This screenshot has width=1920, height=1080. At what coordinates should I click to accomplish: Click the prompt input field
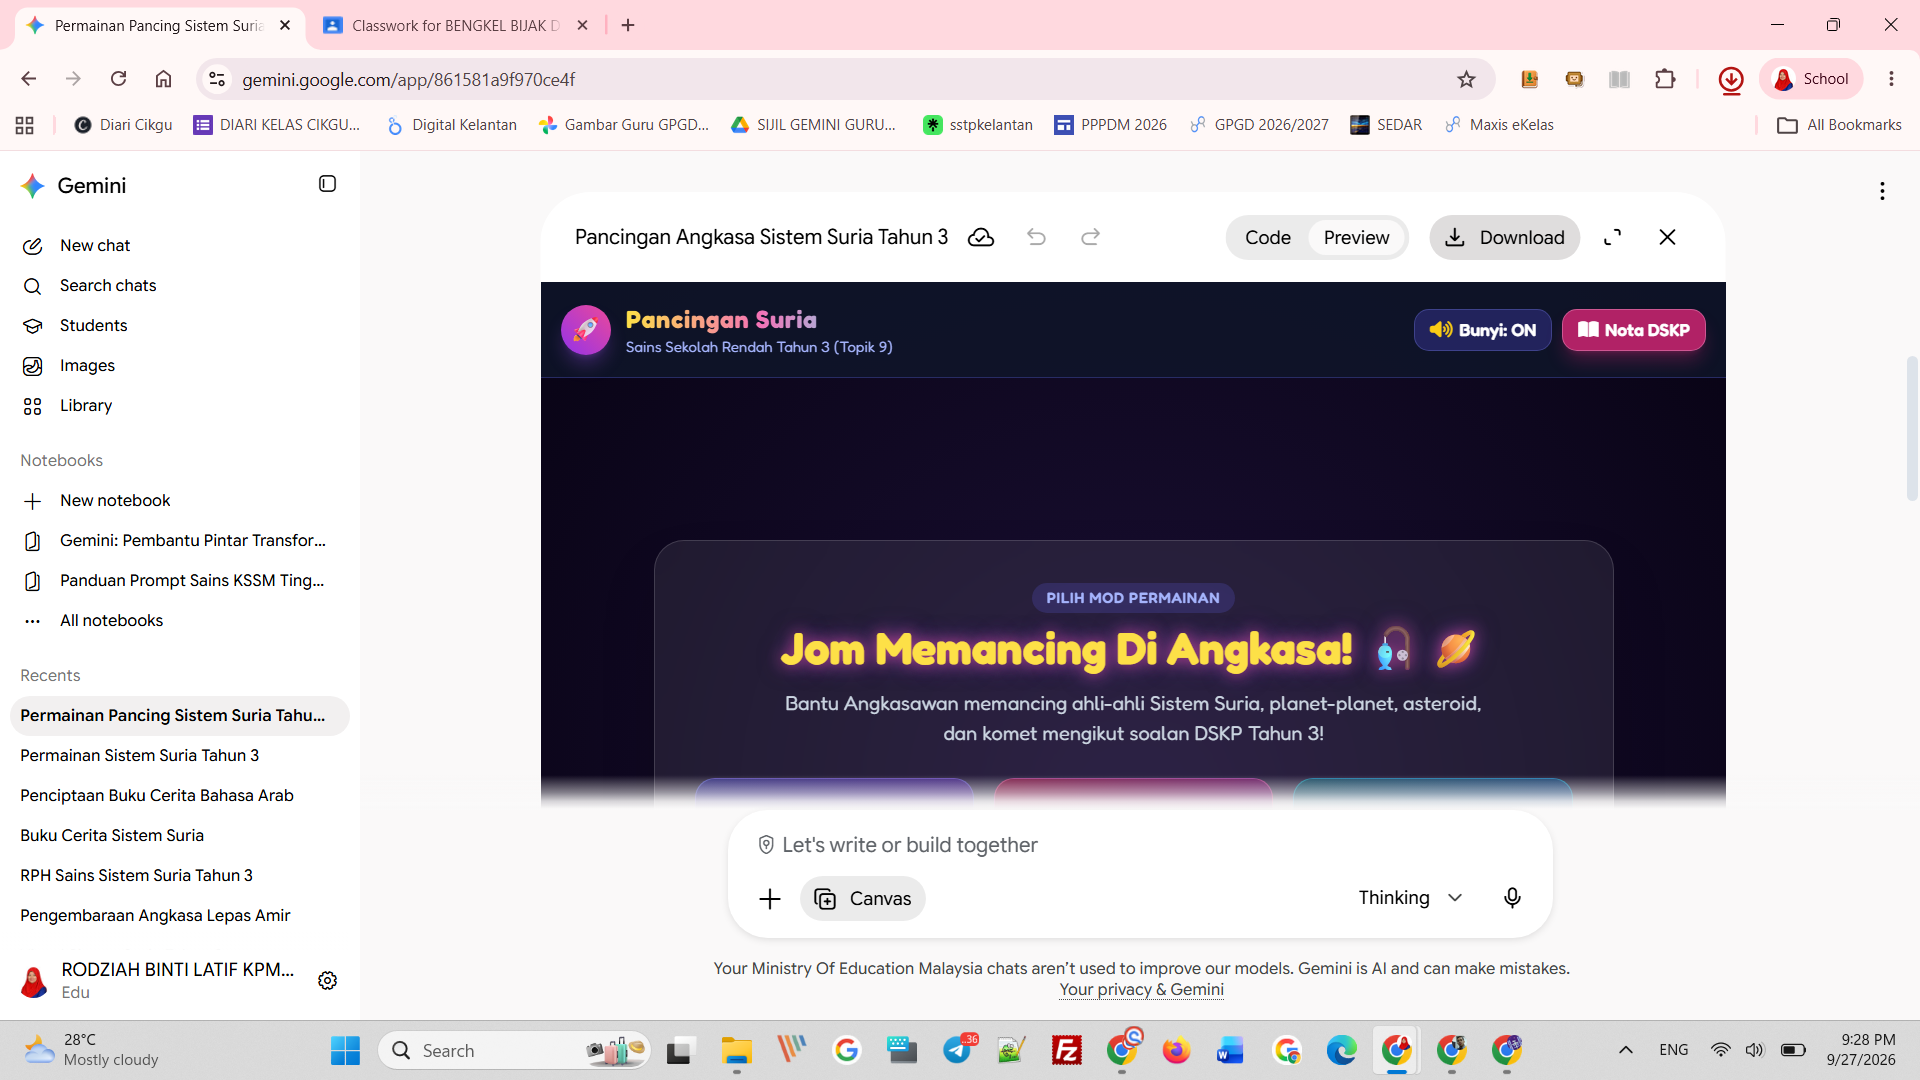click(x=1140, y=846)
